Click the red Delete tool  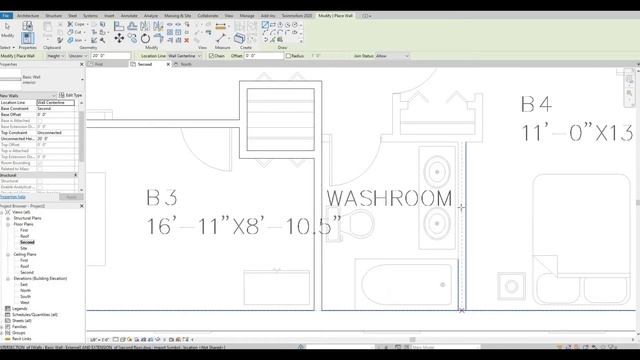point(187,40)
